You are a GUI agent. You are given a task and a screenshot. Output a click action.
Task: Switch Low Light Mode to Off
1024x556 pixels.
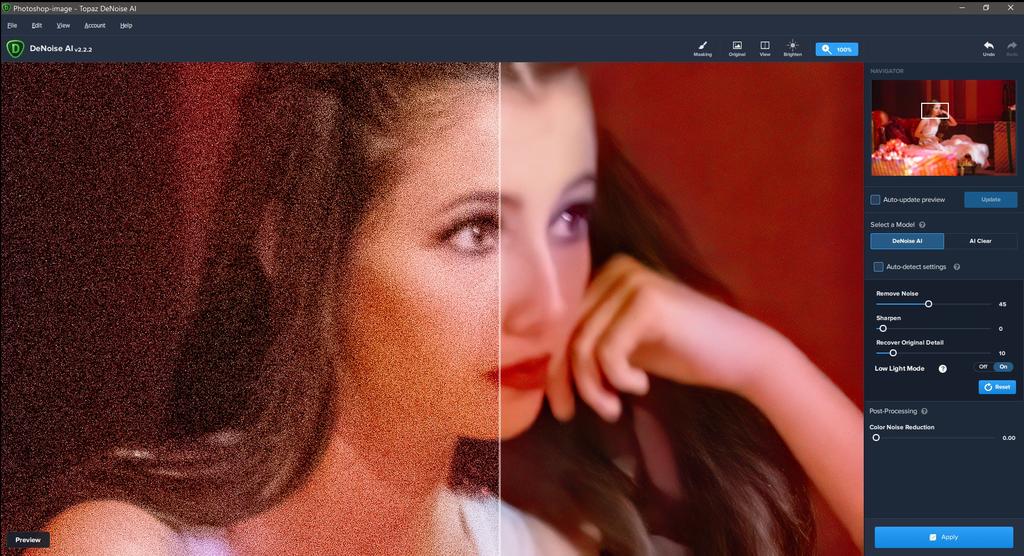(x=983, y=367)
